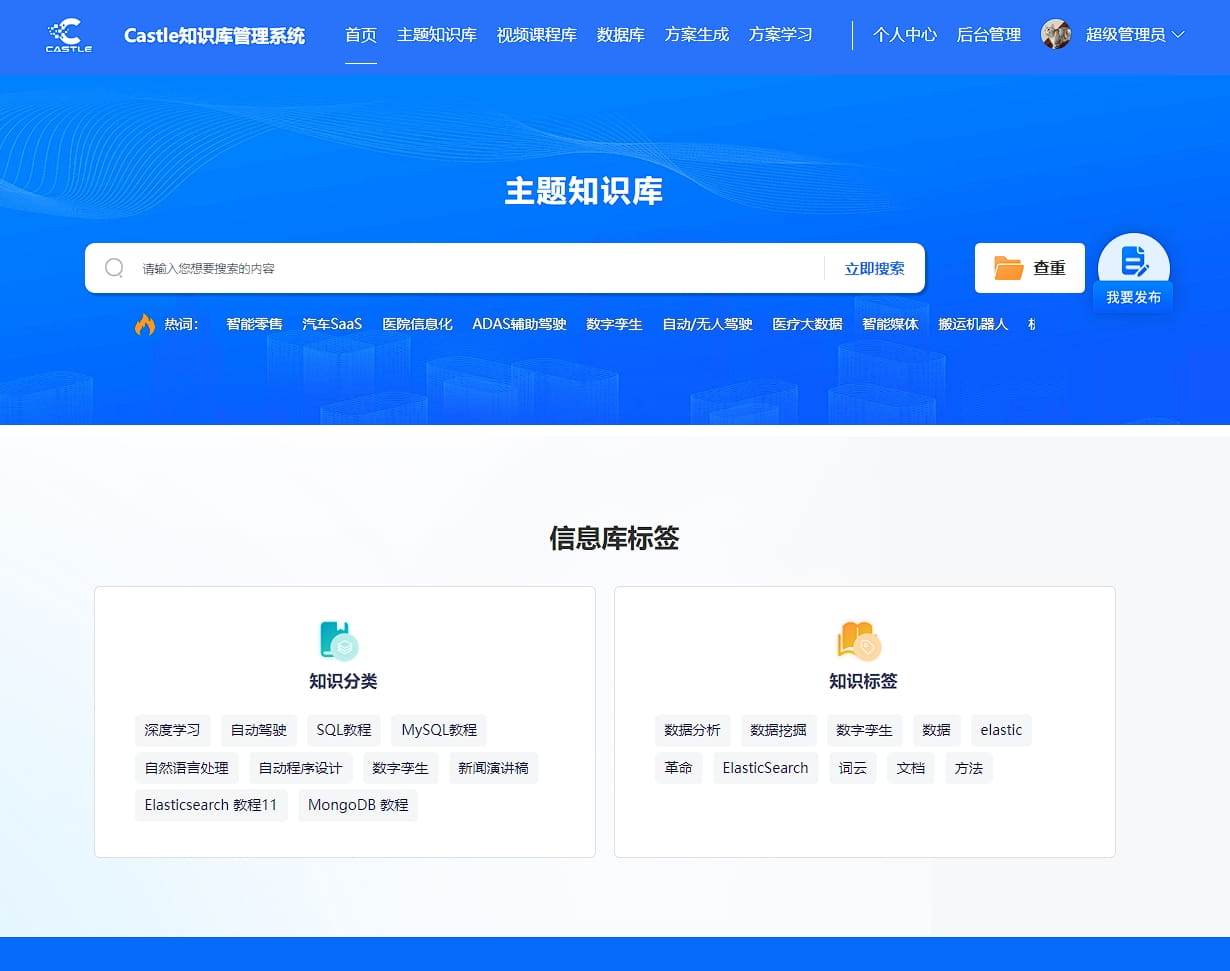Click the 我要发布 publish document icon

coord(1133,262)
